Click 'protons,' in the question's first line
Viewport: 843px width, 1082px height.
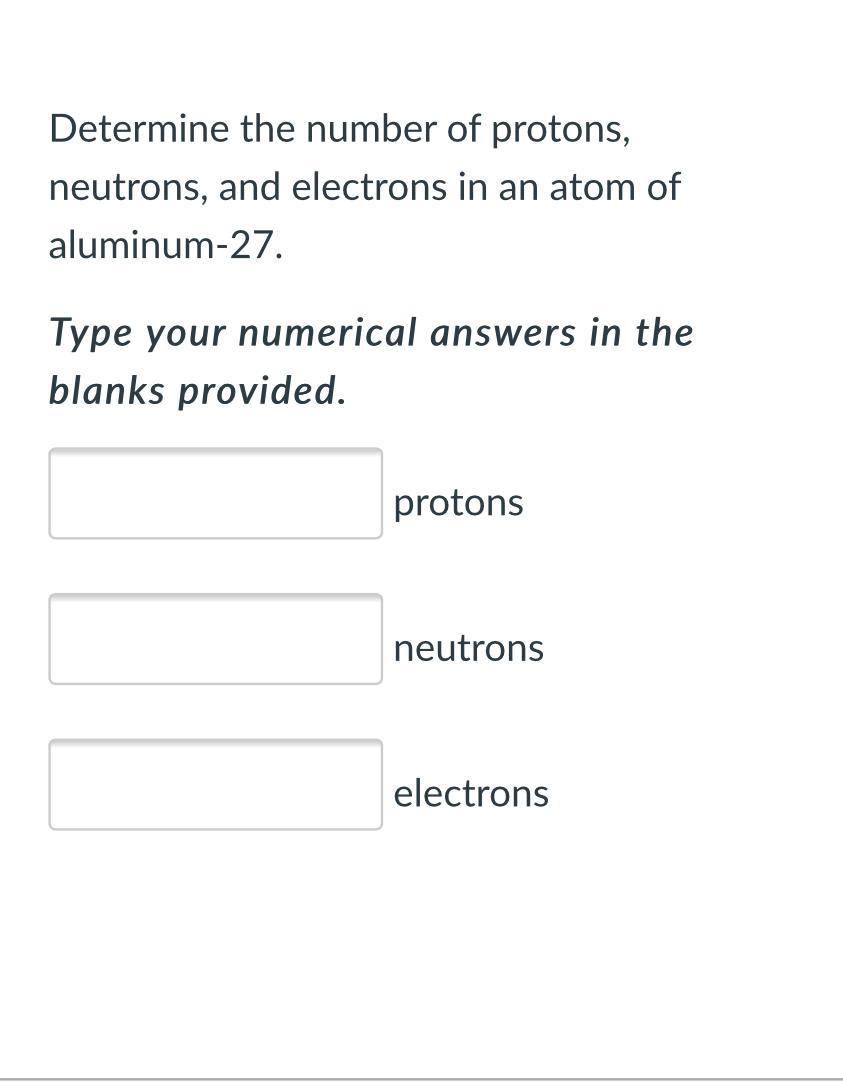[560, 130]
